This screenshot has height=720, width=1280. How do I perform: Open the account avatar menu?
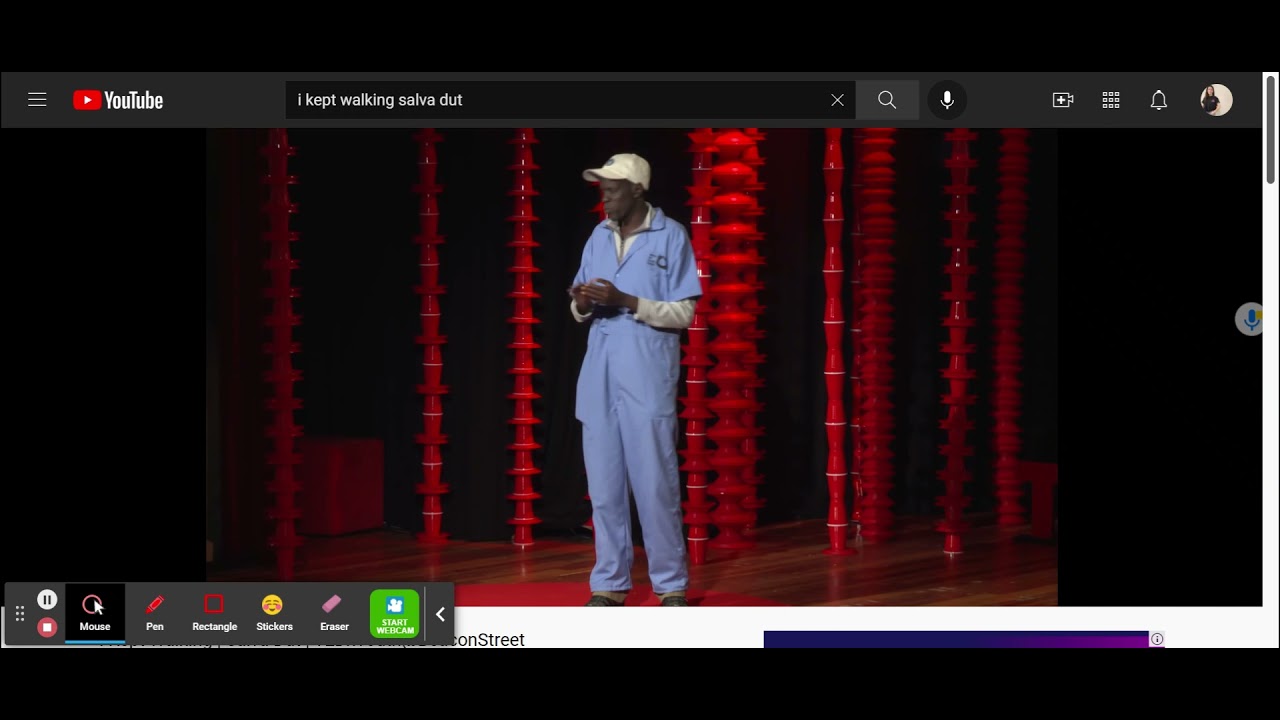click(x=1216, y=100)
